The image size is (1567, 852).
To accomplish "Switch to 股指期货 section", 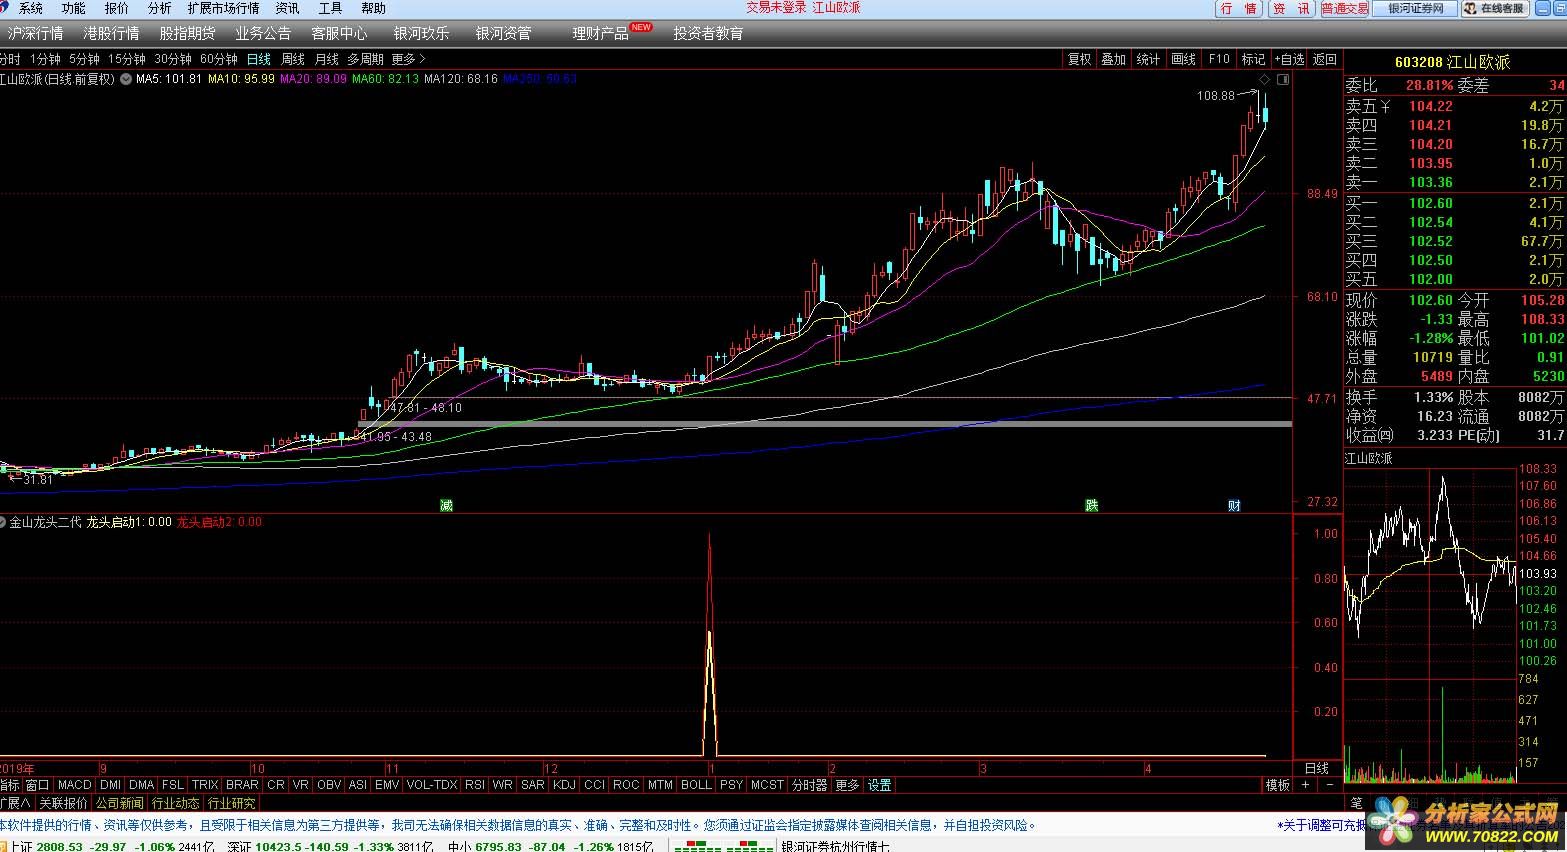I will pos(187,33).
